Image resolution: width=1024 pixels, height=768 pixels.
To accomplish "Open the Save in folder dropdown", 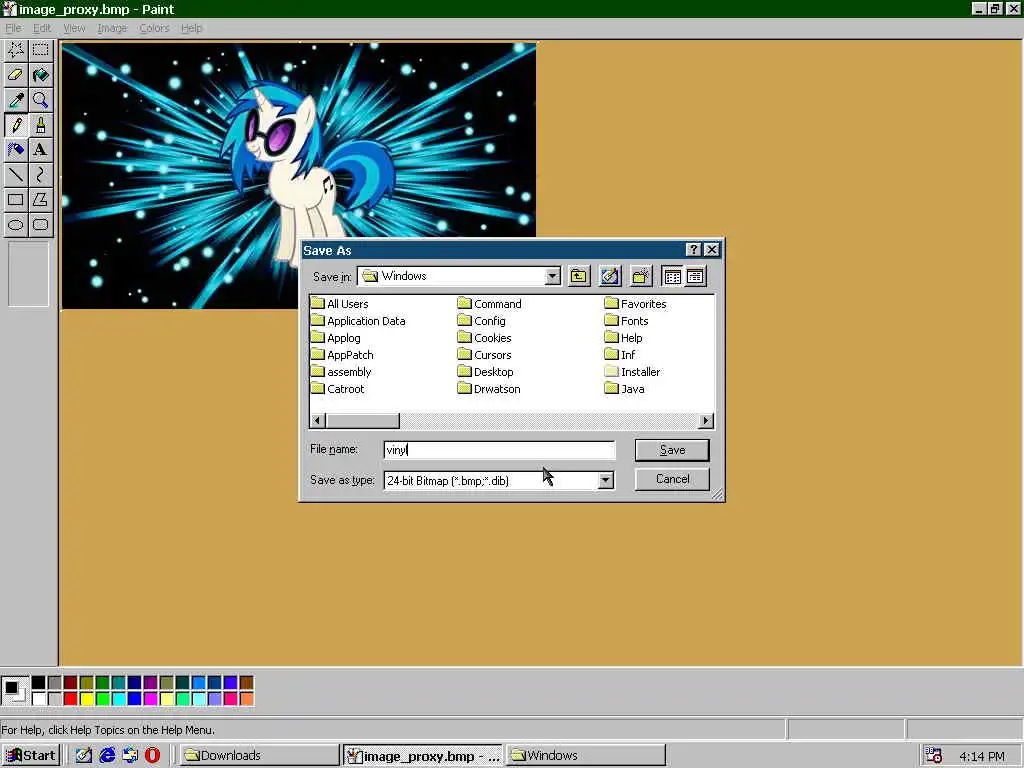I will pos(552,276).
